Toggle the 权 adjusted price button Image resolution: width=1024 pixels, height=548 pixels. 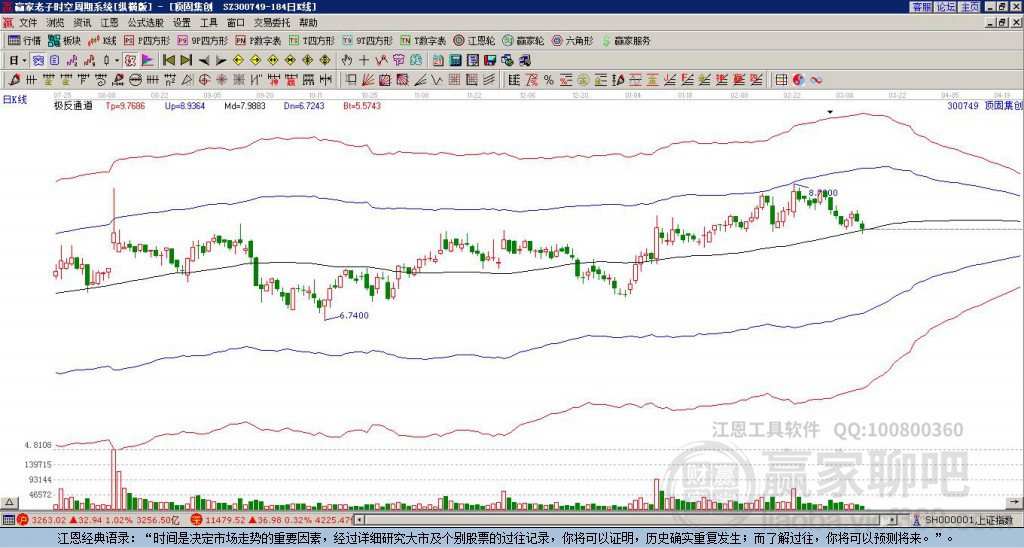coord(130,61)
